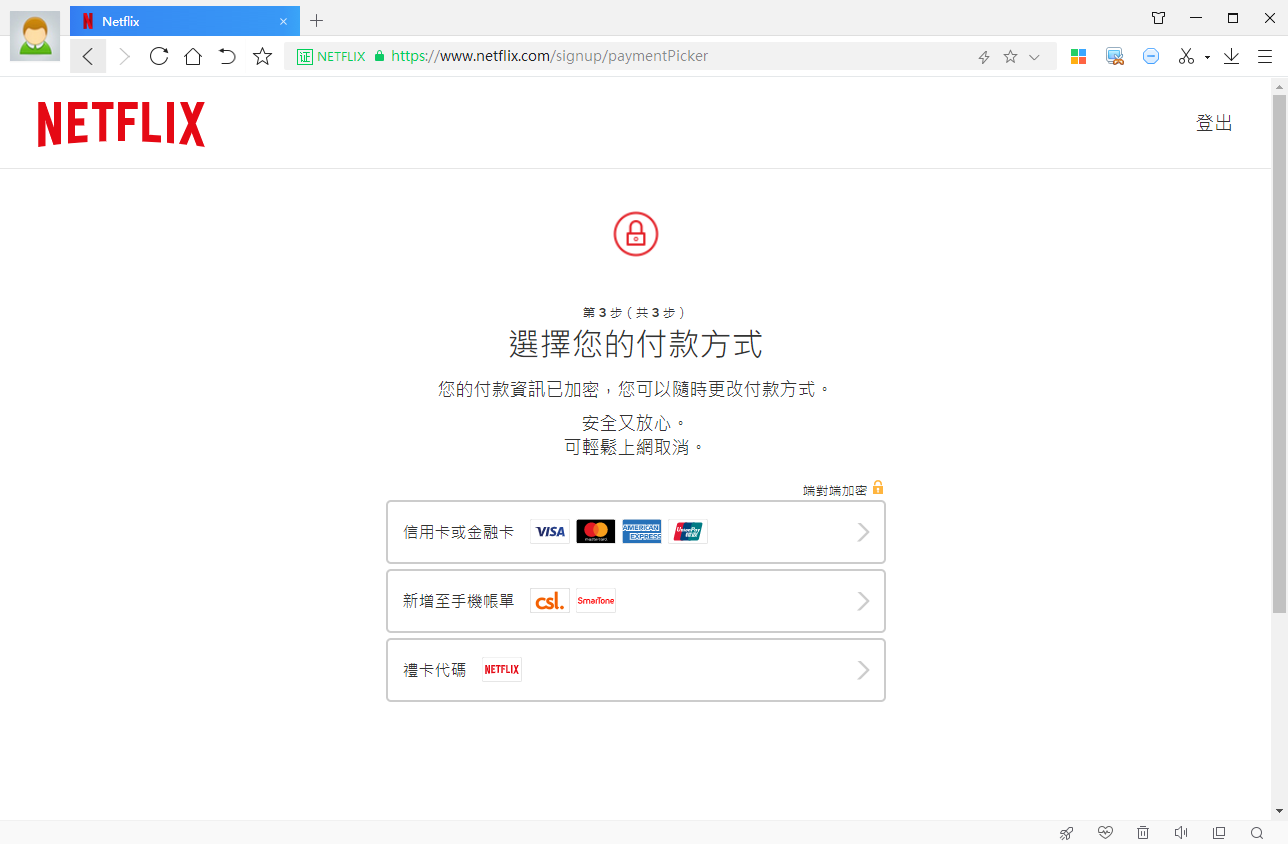Screen dimensions: 1288x844
Task: Select 信用卡或金融卡 payment option
Action: (x=636, y=532)
